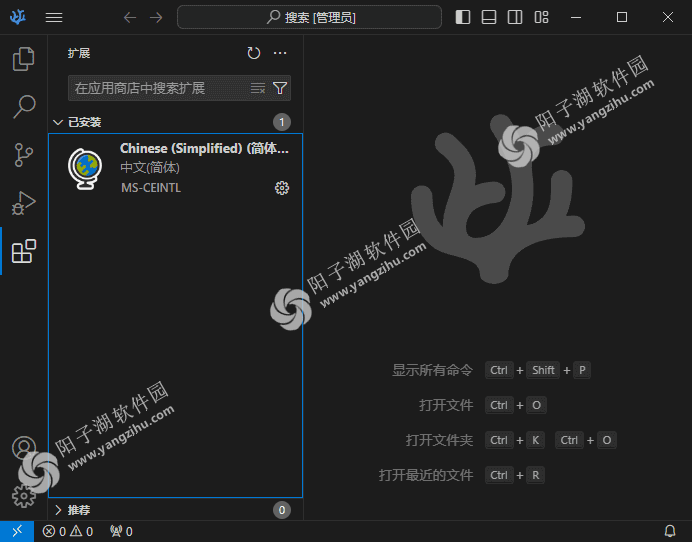Image resolution: width=692 pixels, height=542 pixels.
Task: Close the editor window
Action: (x=668, y=17)
